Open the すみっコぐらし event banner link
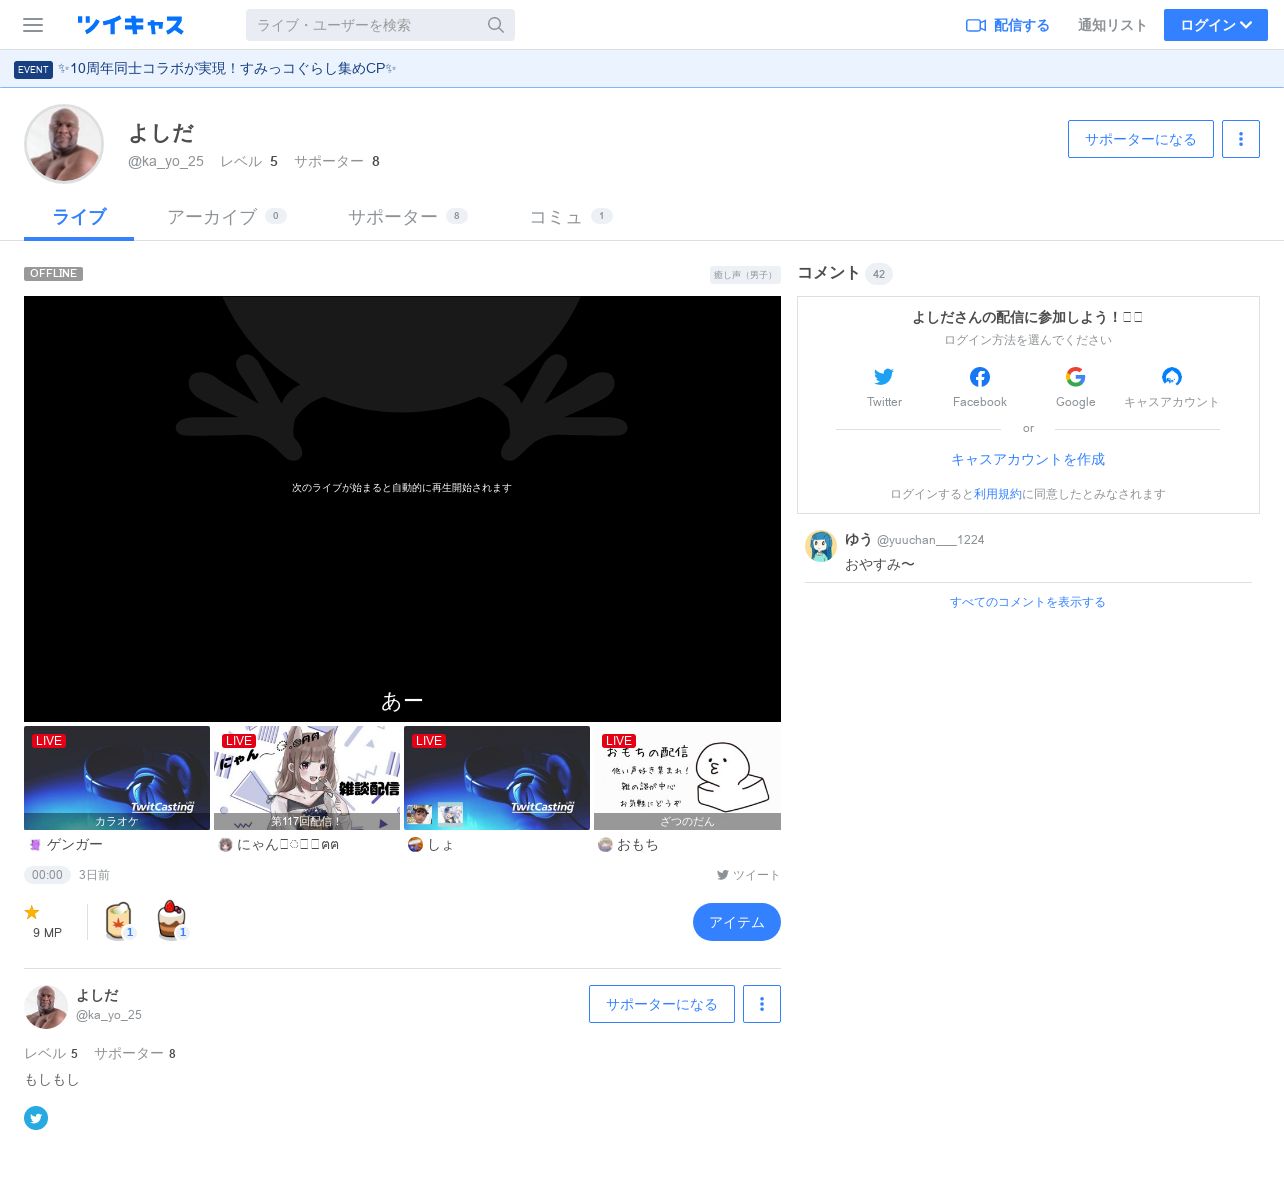This screenshot has width=1284, height=1203. (x=227, y=69)
